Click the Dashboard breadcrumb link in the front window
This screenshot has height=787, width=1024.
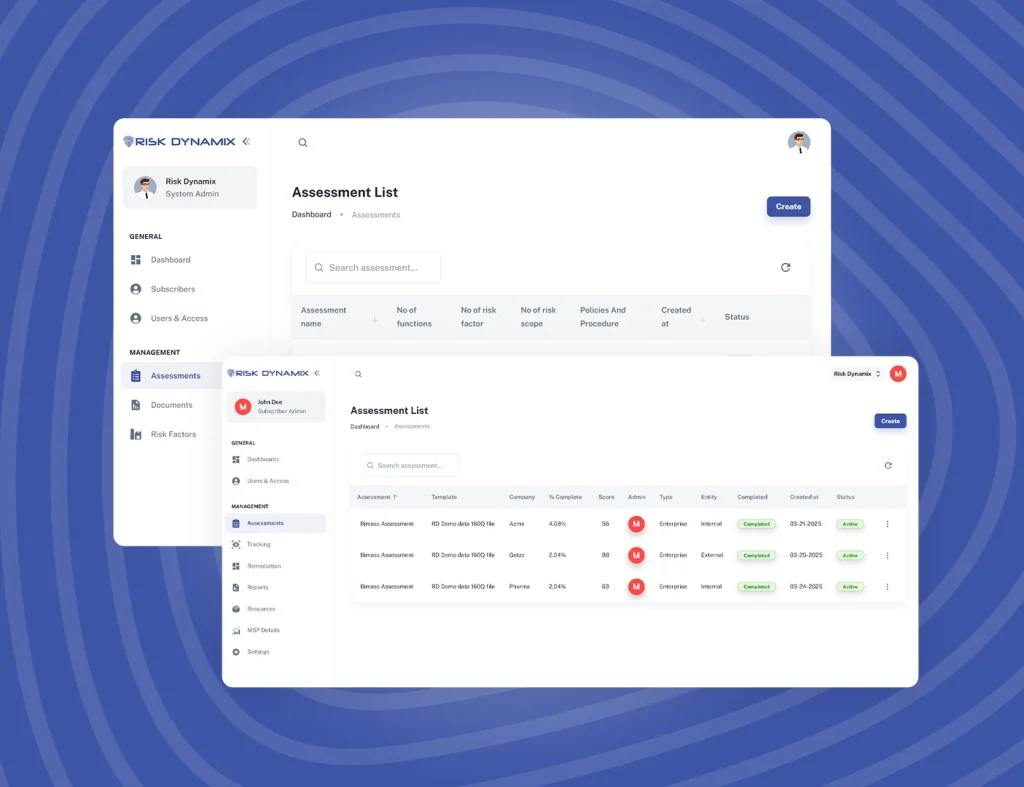(x=364, y=427)
